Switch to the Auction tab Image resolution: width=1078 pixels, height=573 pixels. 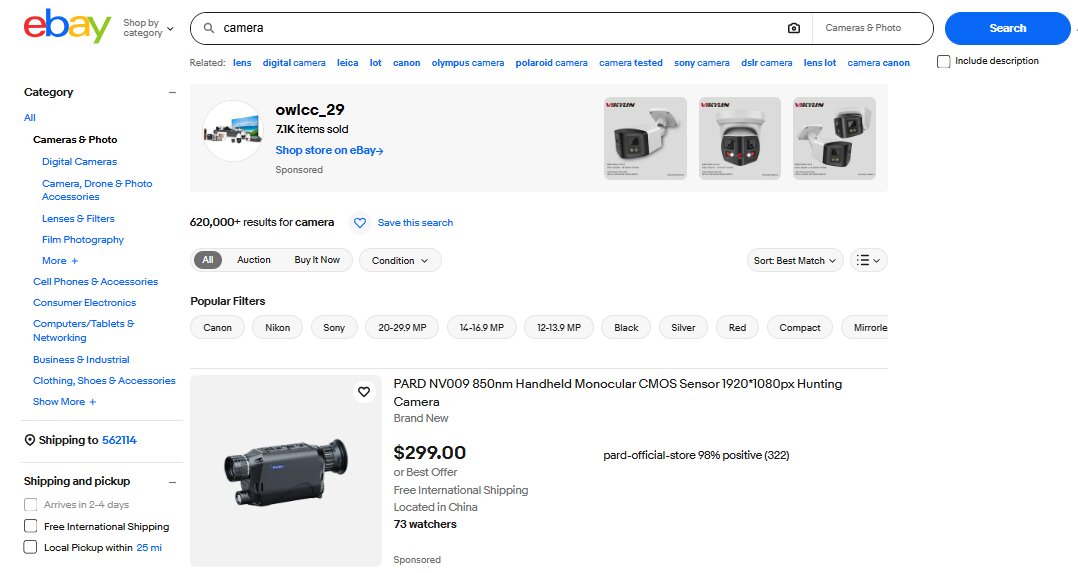click(x=253, y=260)
